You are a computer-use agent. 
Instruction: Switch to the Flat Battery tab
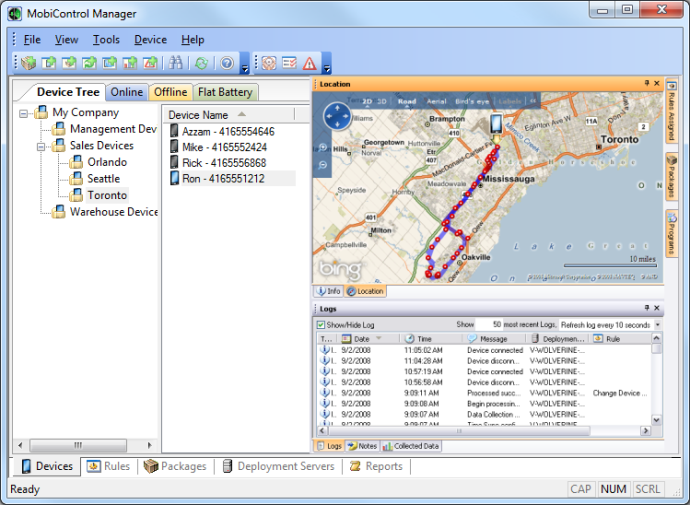tap(225, 92)
